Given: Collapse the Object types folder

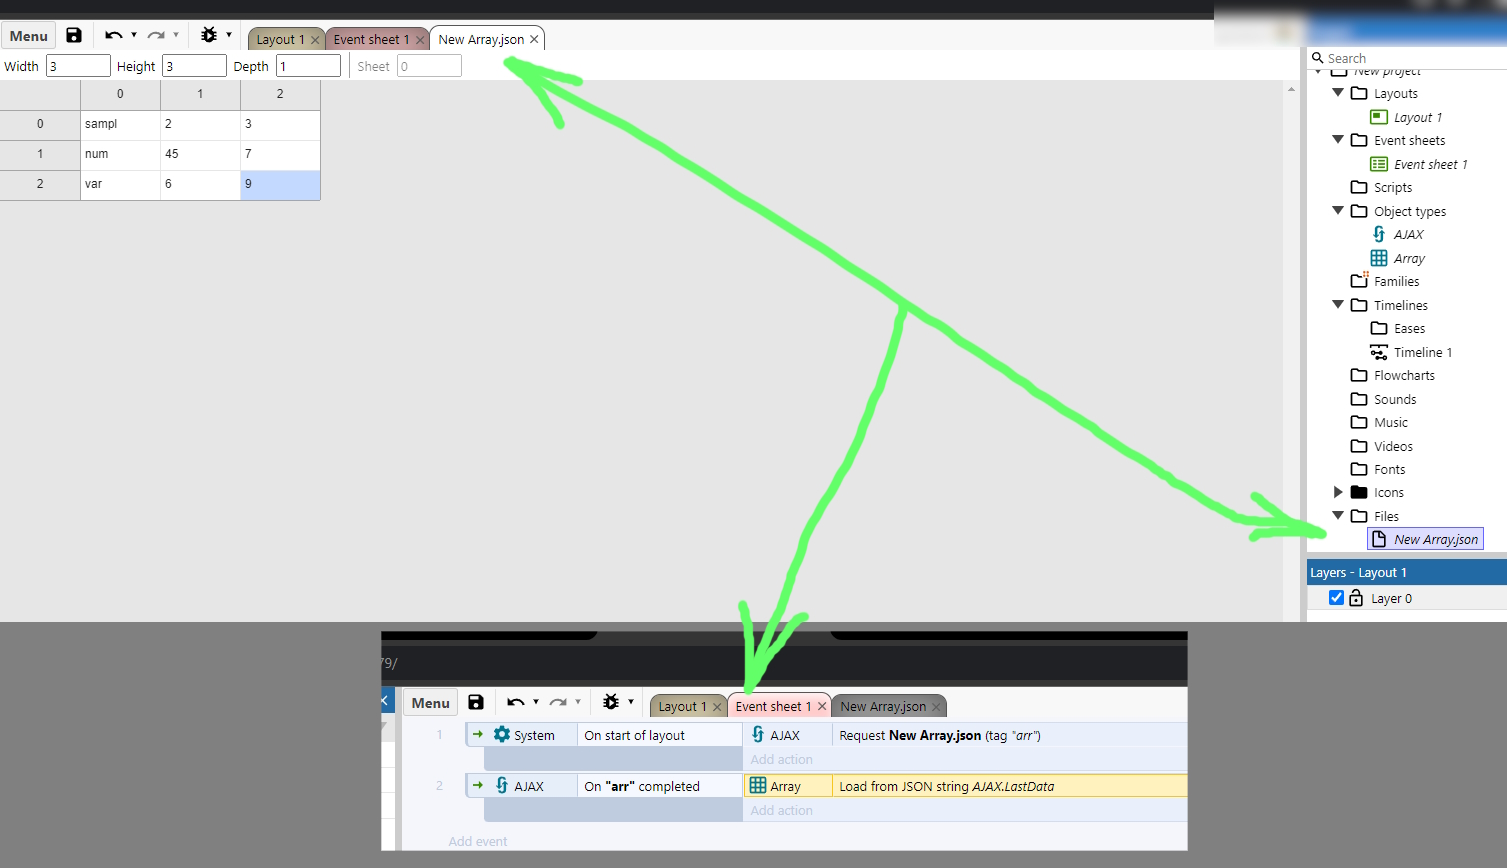Looking at the screenshot, I should coord(1338,210).
